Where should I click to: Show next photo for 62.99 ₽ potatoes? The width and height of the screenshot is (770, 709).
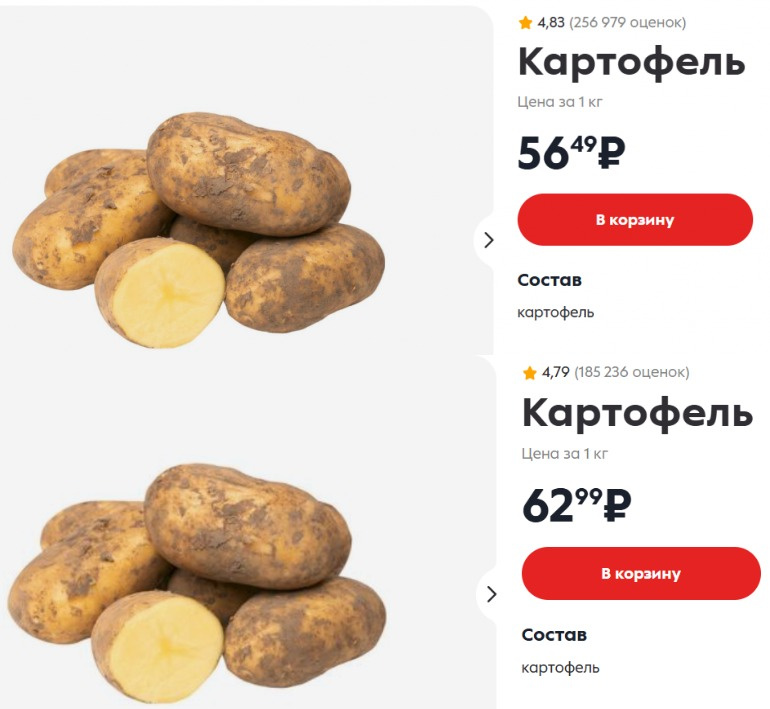point(492,594)
